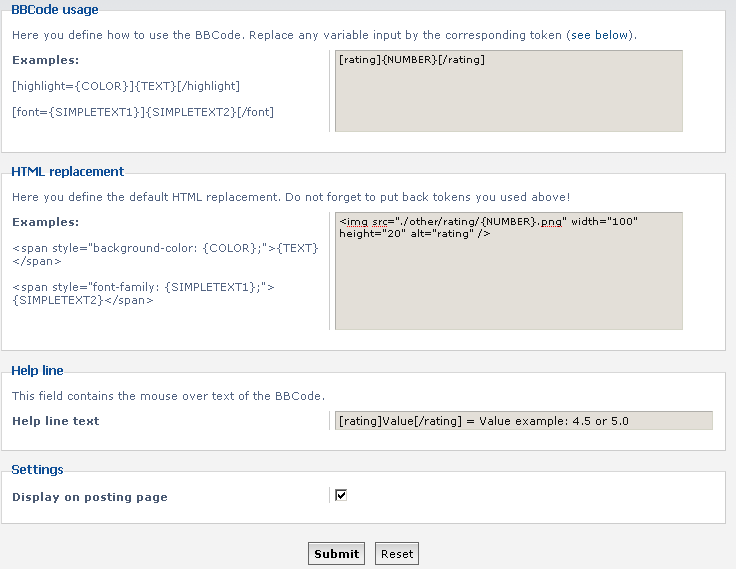This screenshot has height=569, width=736.
Task: Click inside HTML replacement text area
Action: point(509,271)
